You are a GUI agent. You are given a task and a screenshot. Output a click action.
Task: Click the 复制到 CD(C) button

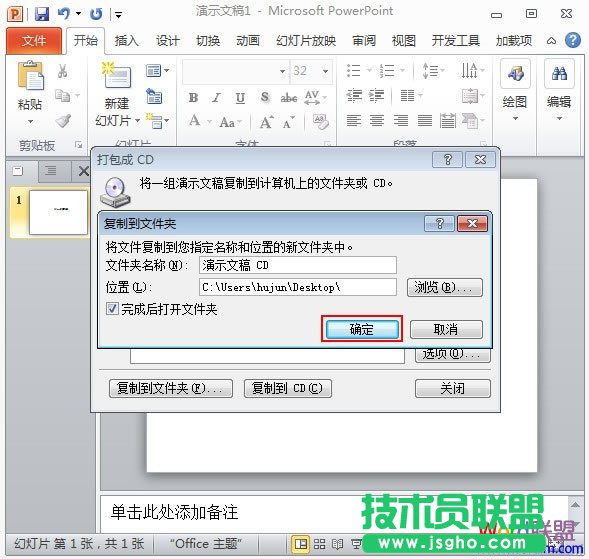pos(288,388)
